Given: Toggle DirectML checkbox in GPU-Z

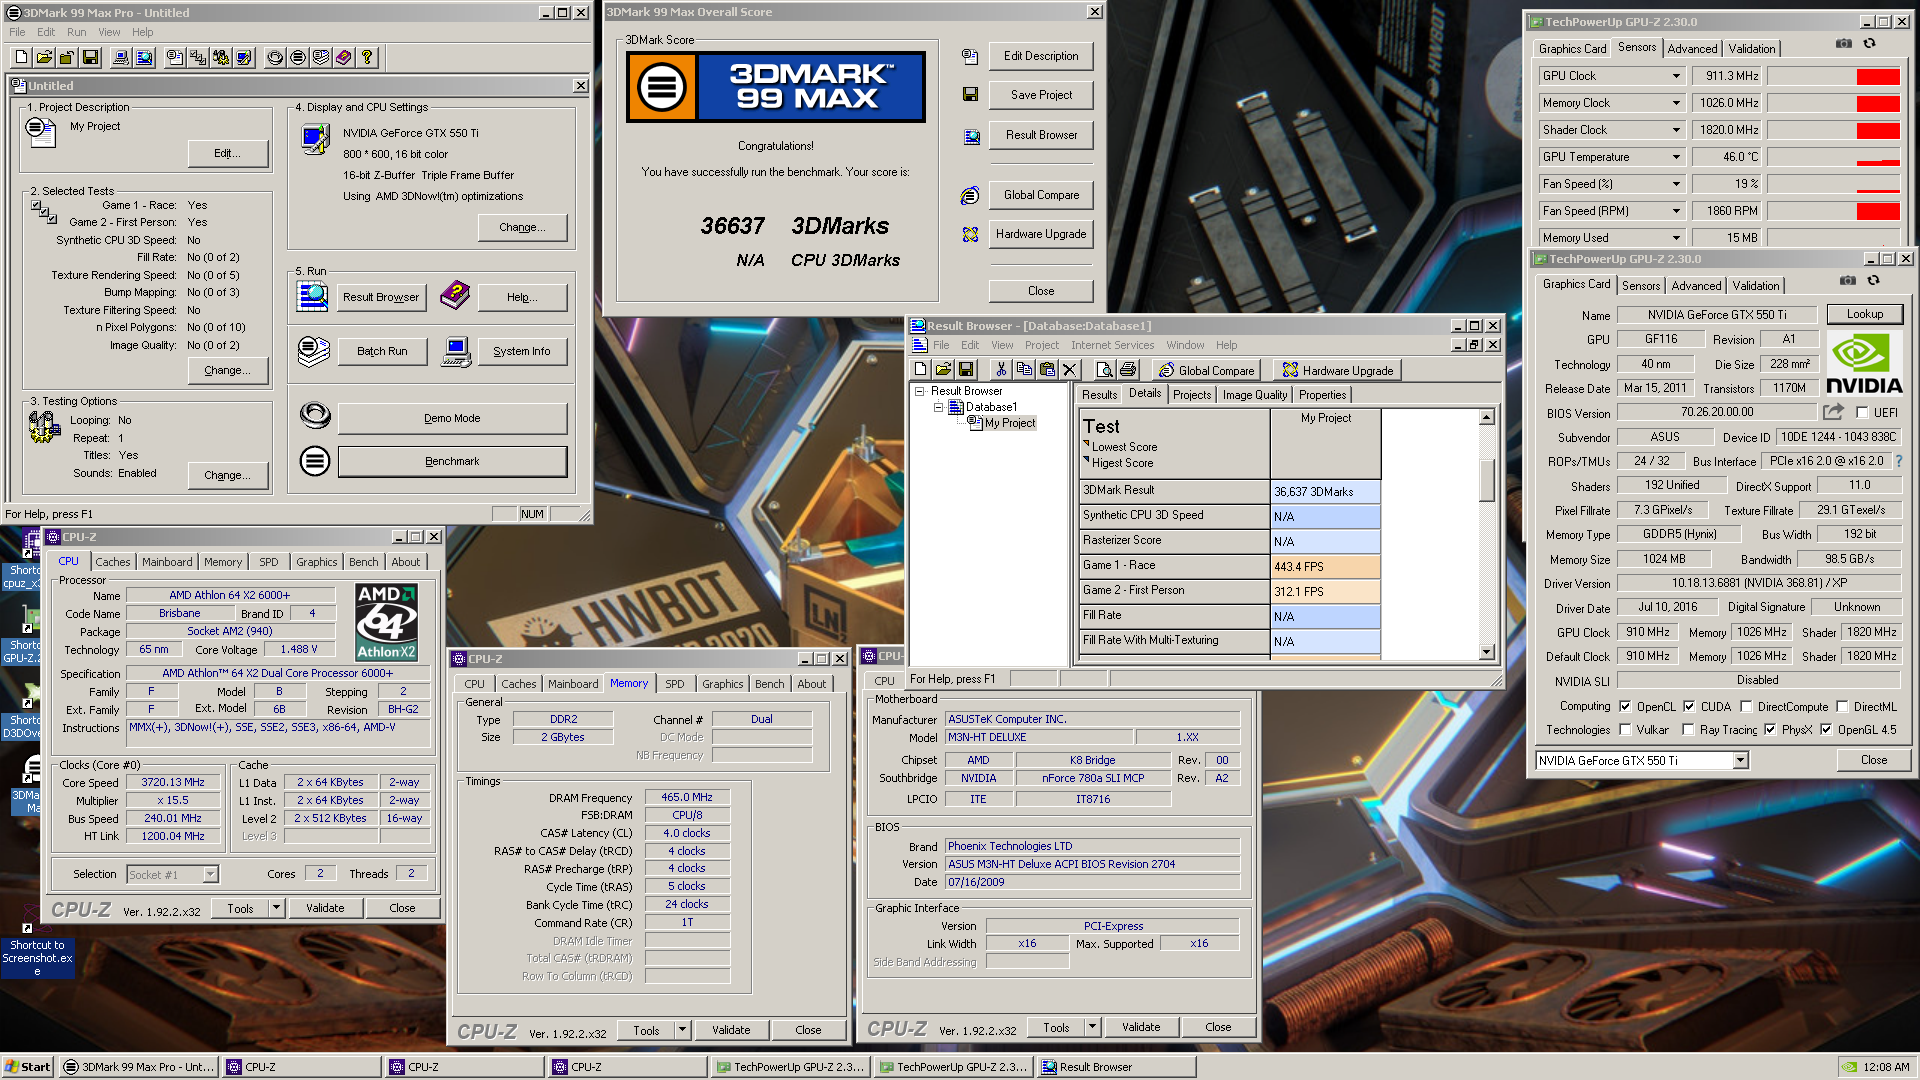Looking at the screenshot, I should pos(1842,706).
